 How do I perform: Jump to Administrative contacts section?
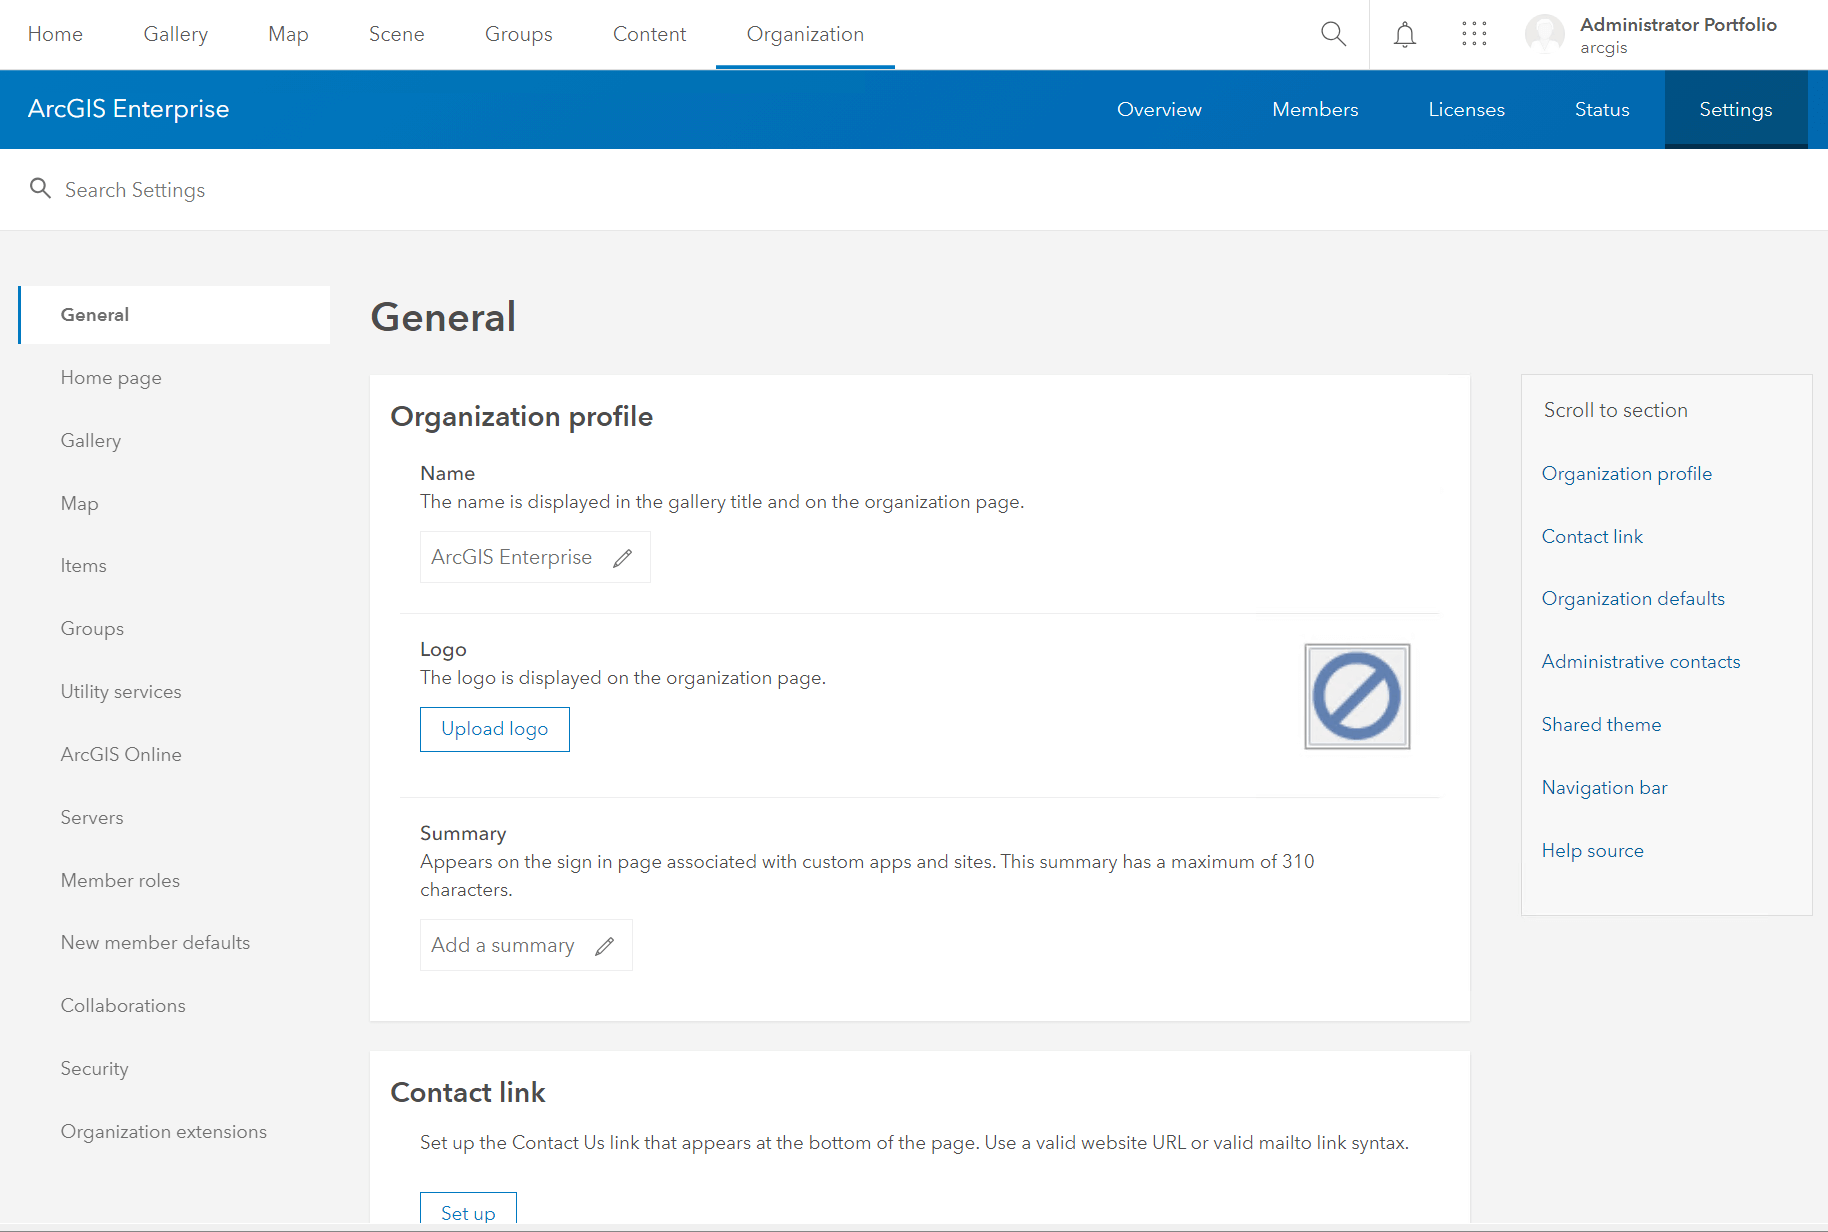point(1640,662)
